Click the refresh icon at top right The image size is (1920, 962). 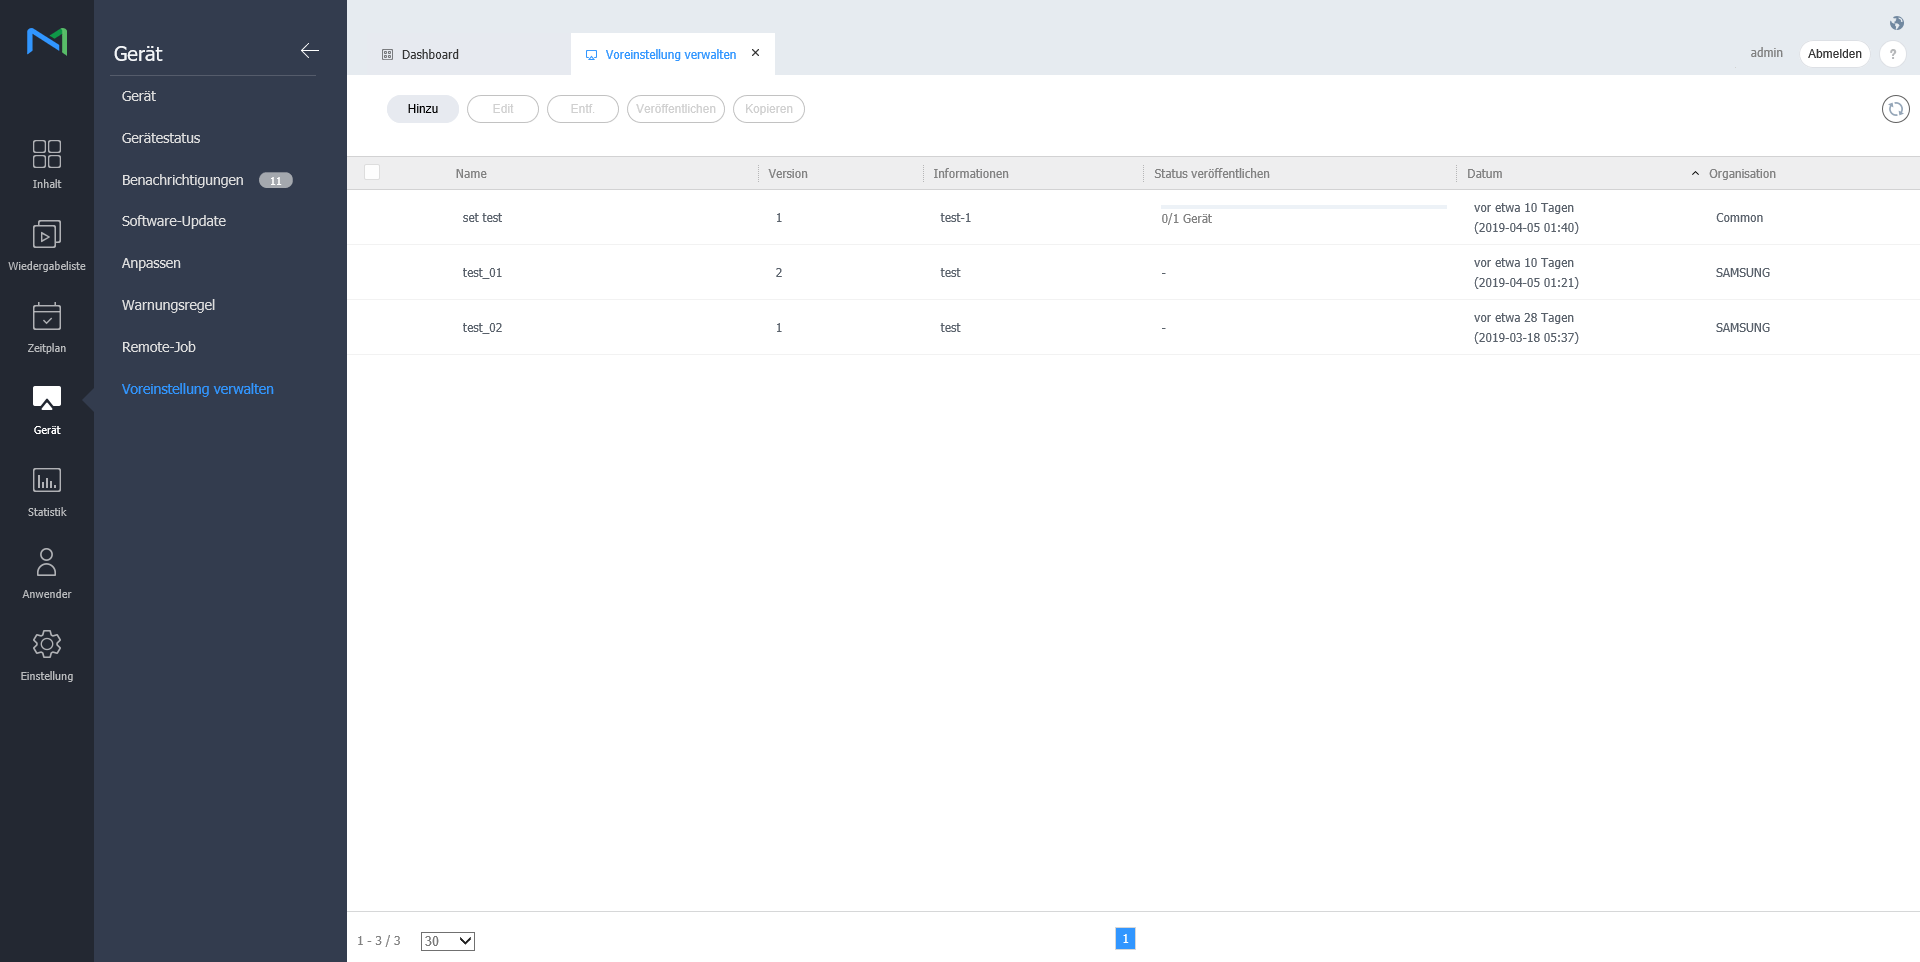point(1895,109)
